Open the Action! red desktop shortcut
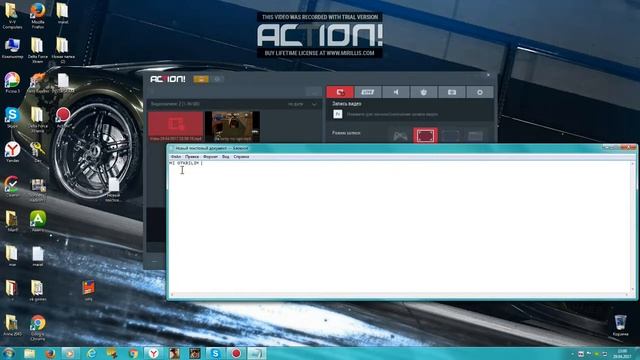This screenshot has width=640, height=360. 63,118
